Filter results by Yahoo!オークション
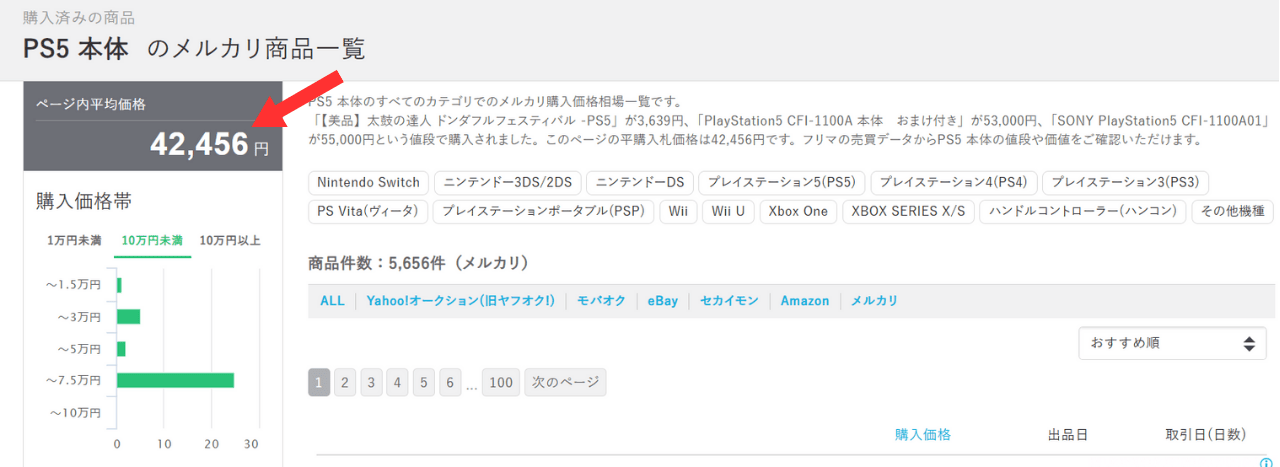 tap(460, 300)
